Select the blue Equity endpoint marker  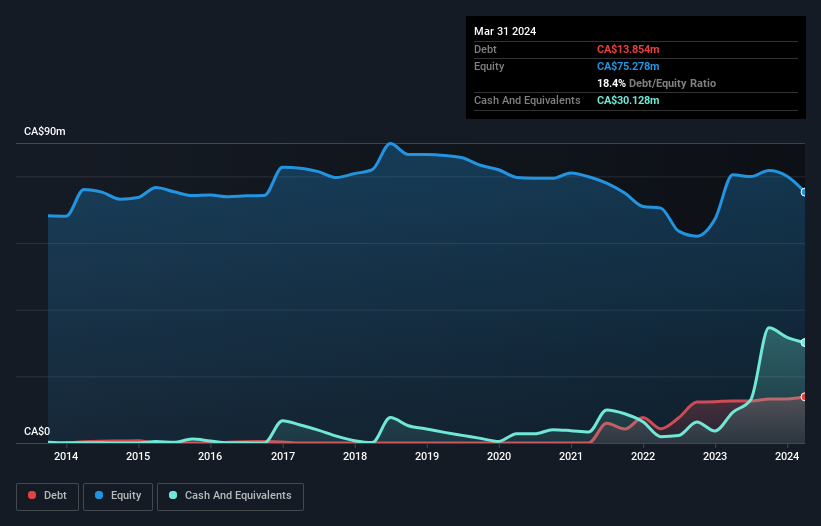click(804, 192)
